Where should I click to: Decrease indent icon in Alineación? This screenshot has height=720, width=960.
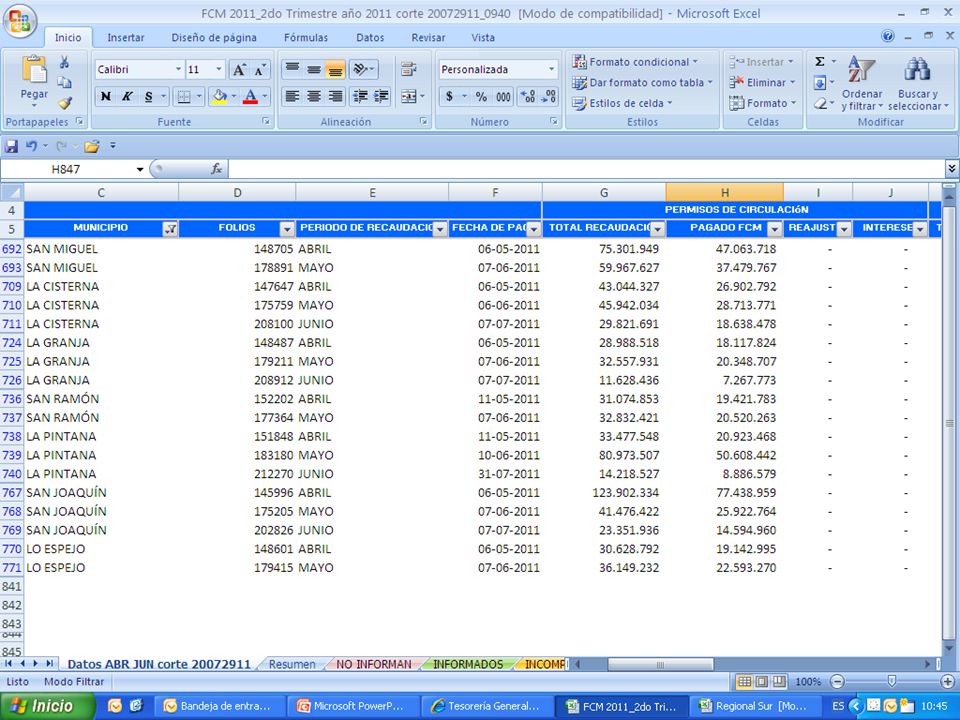point(361,96)
